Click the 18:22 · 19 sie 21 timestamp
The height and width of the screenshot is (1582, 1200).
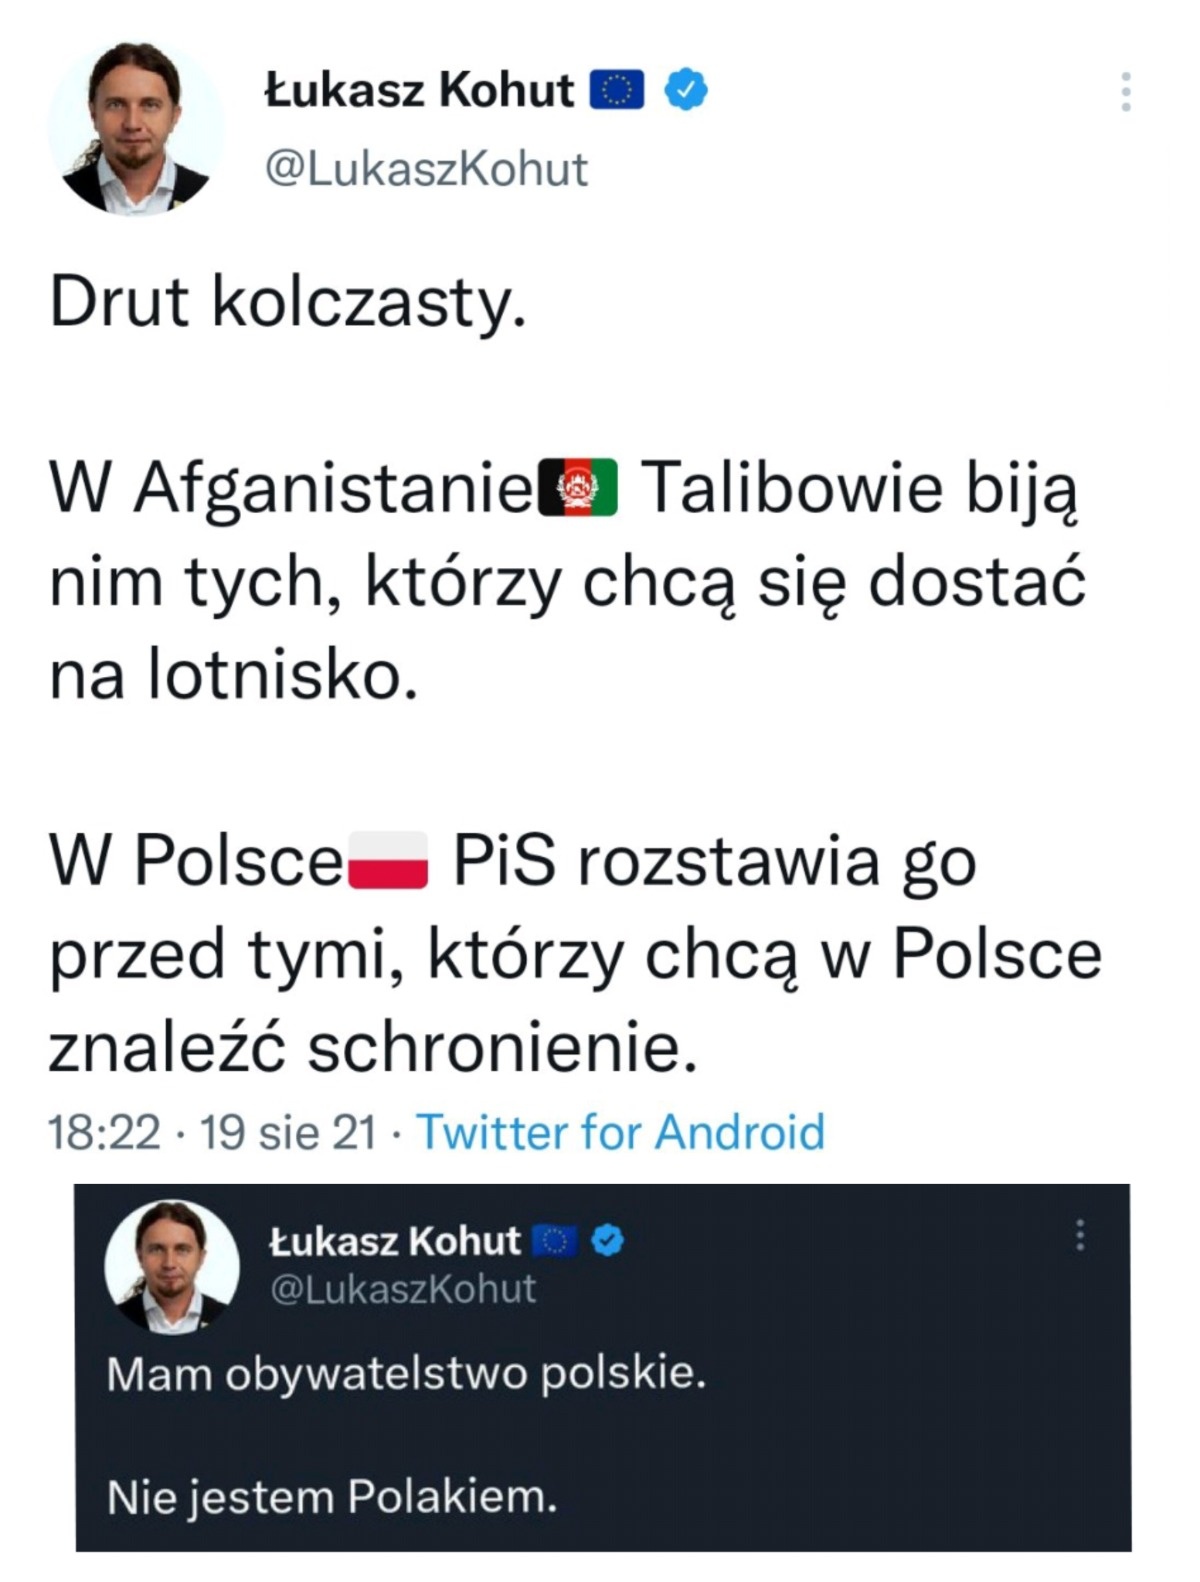point(211,1132)
